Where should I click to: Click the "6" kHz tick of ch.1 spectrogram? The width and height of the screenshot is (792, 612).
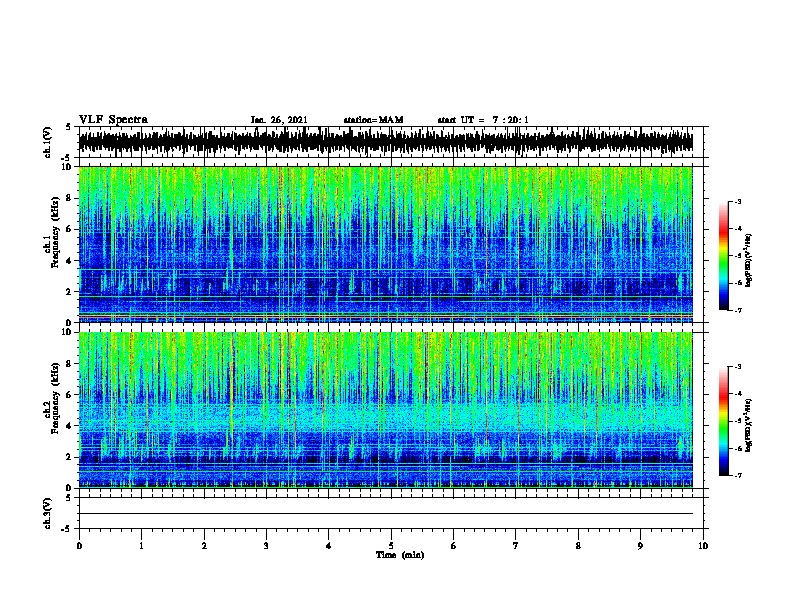(x=71, y=229)
